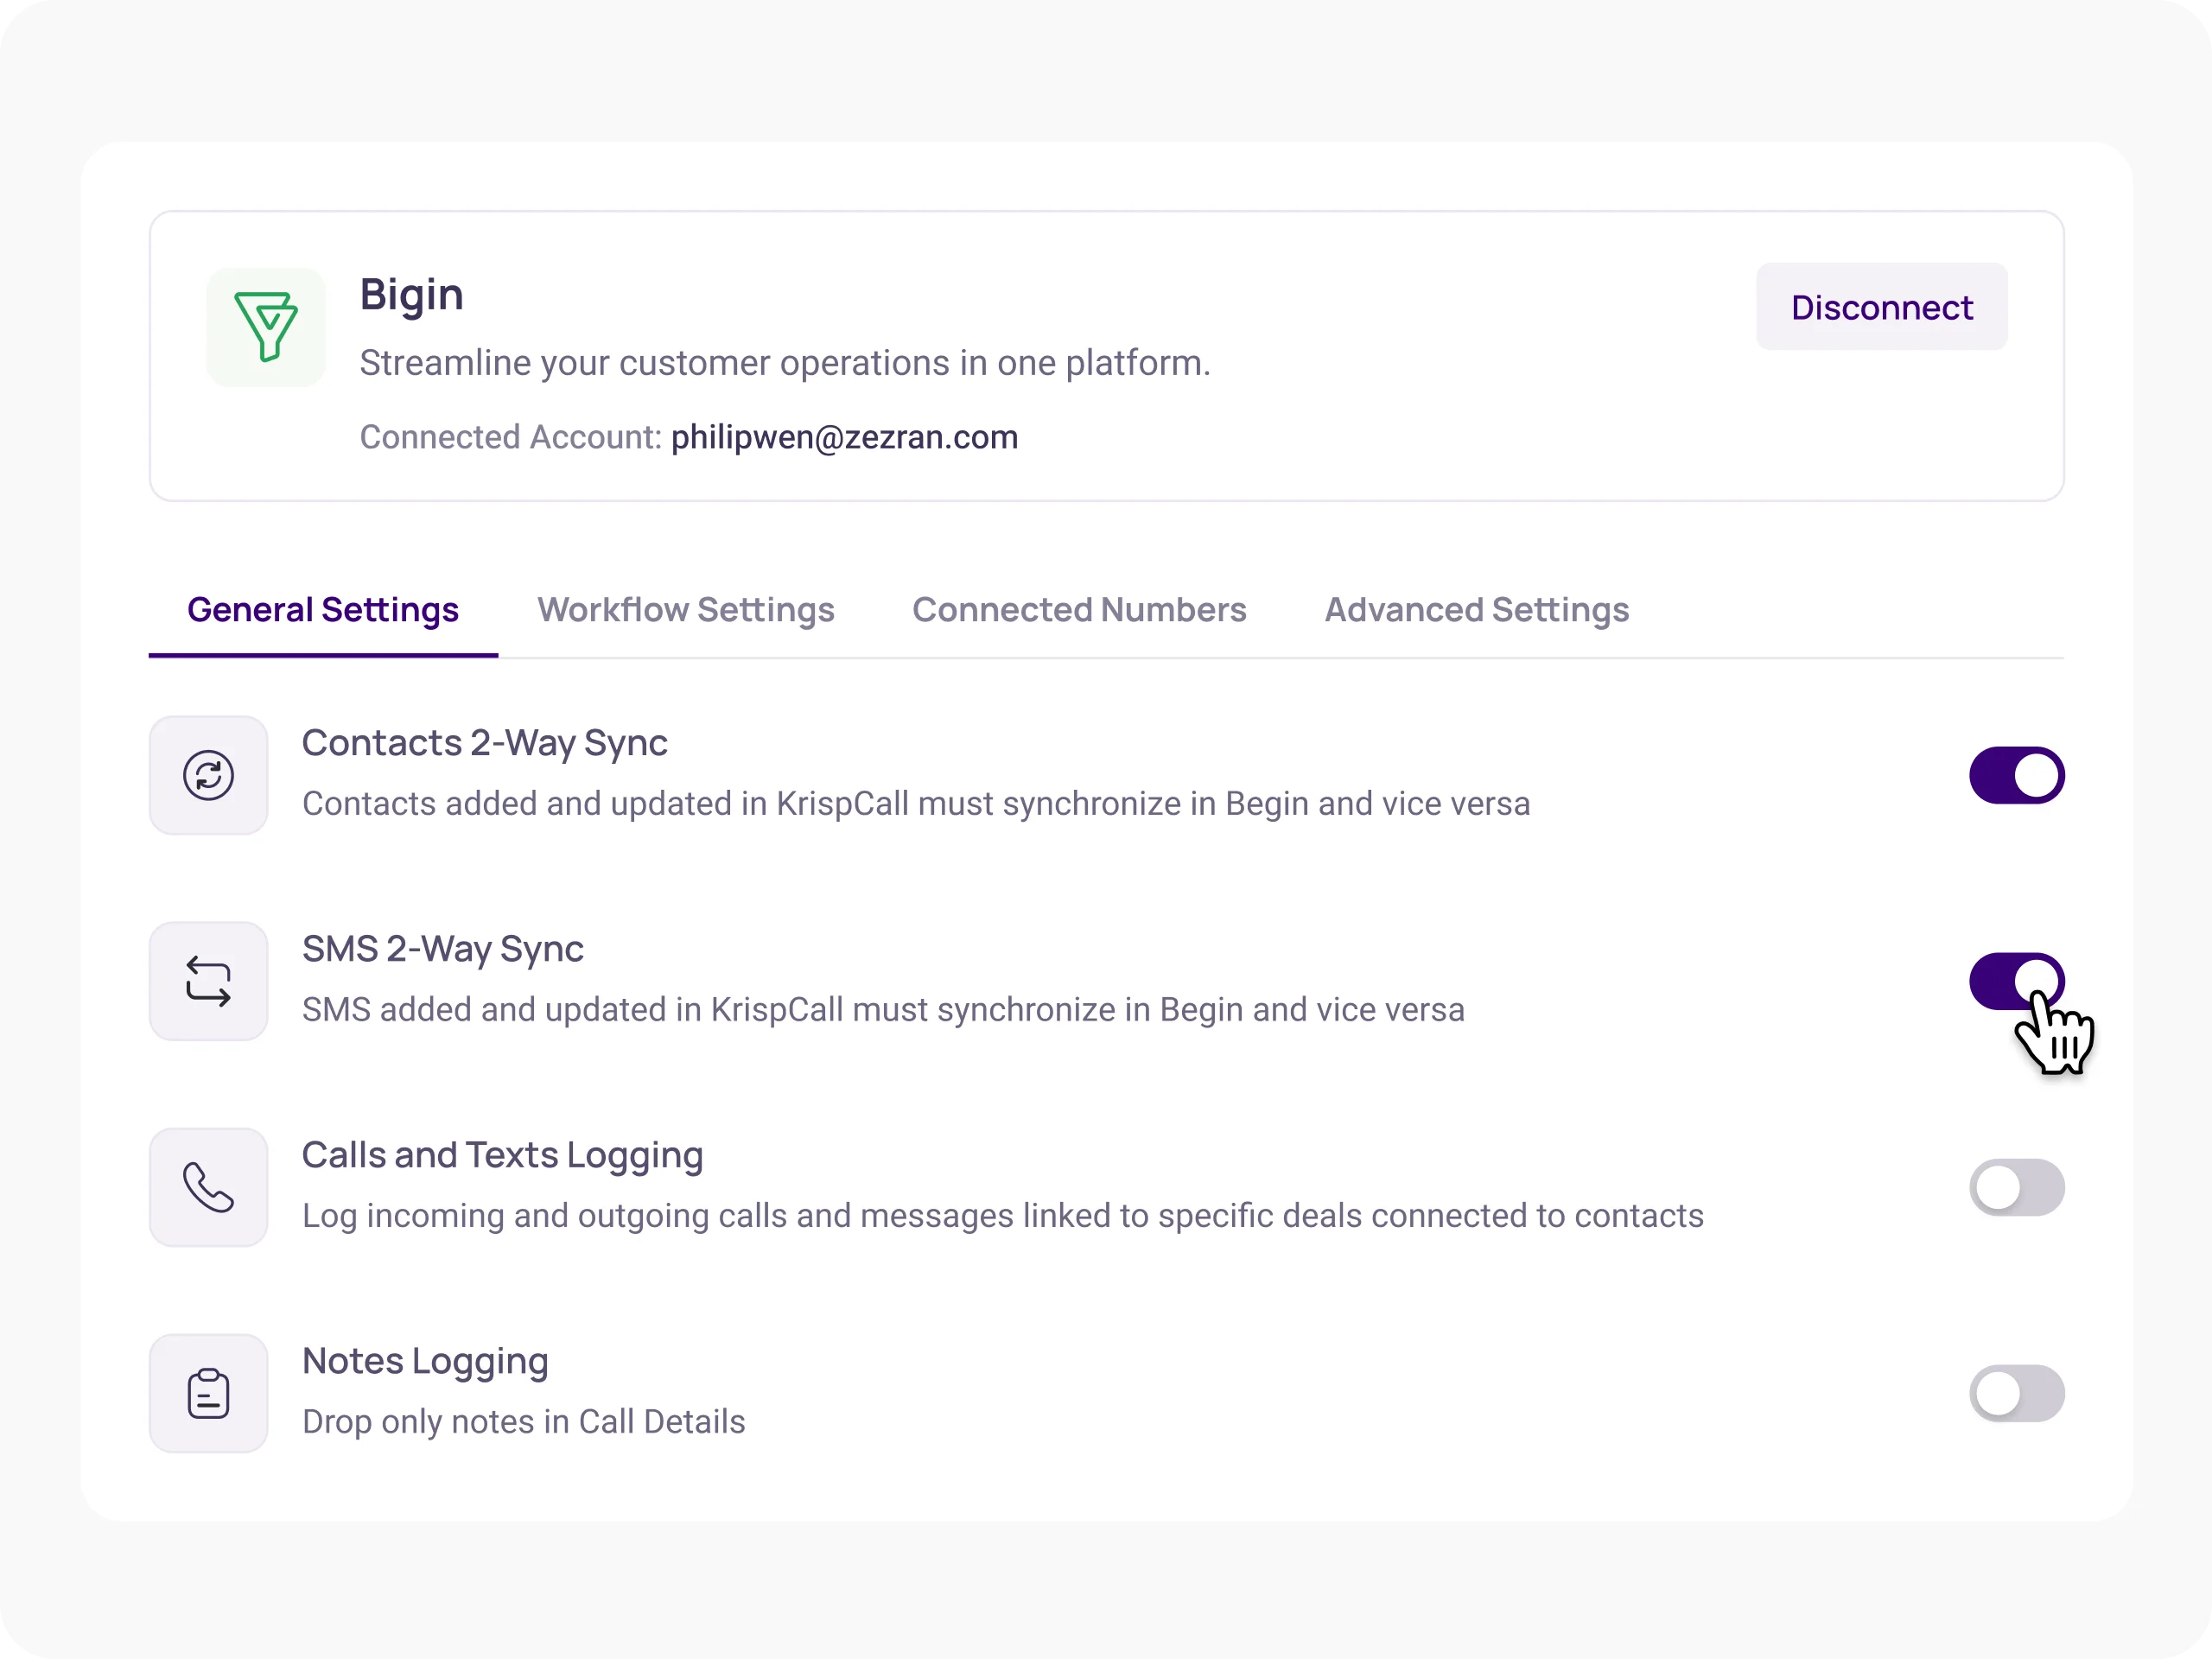Click the Contacts 2-Way Sync circular arrows icon
Screen dimensions: 2212x1659
point(208,775)
